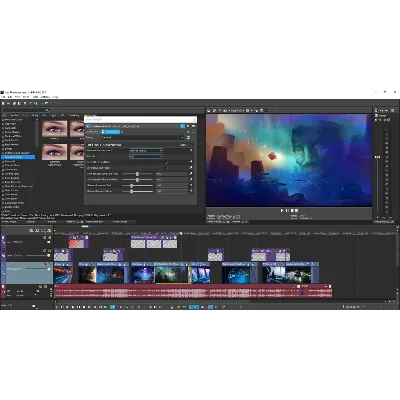Click the New project toolbar icon
Viewport: 400px width, 400px height.
(x=3, y=103)
